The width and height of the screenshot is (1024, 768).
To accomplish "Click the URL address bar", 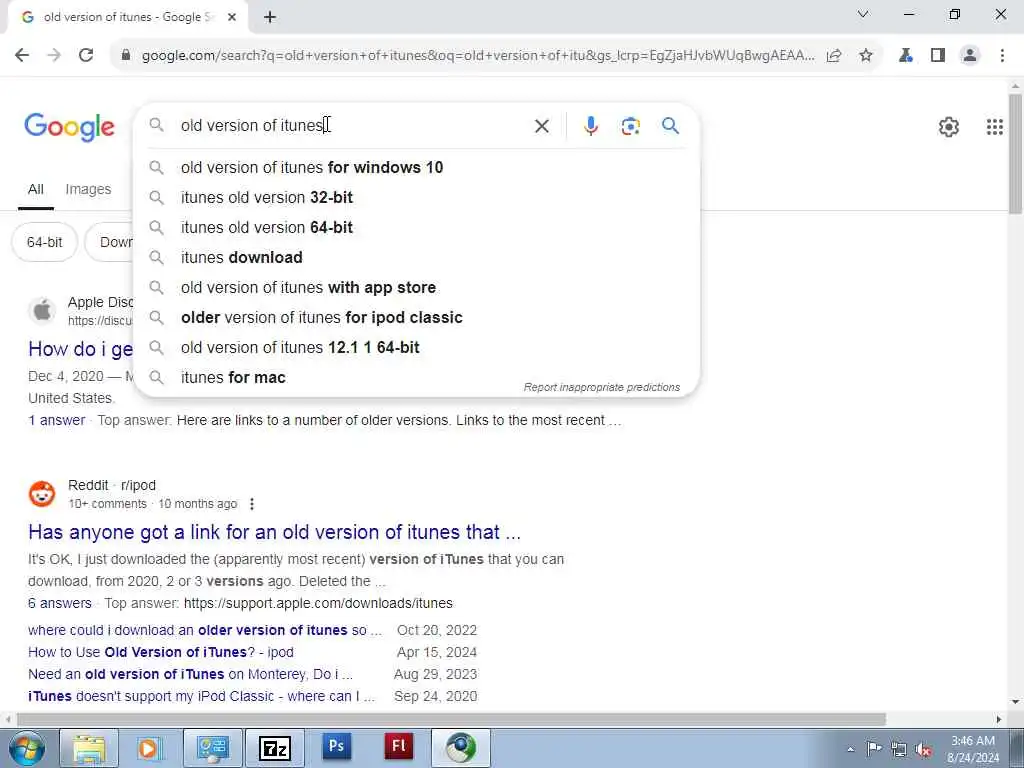I will 477,56.
